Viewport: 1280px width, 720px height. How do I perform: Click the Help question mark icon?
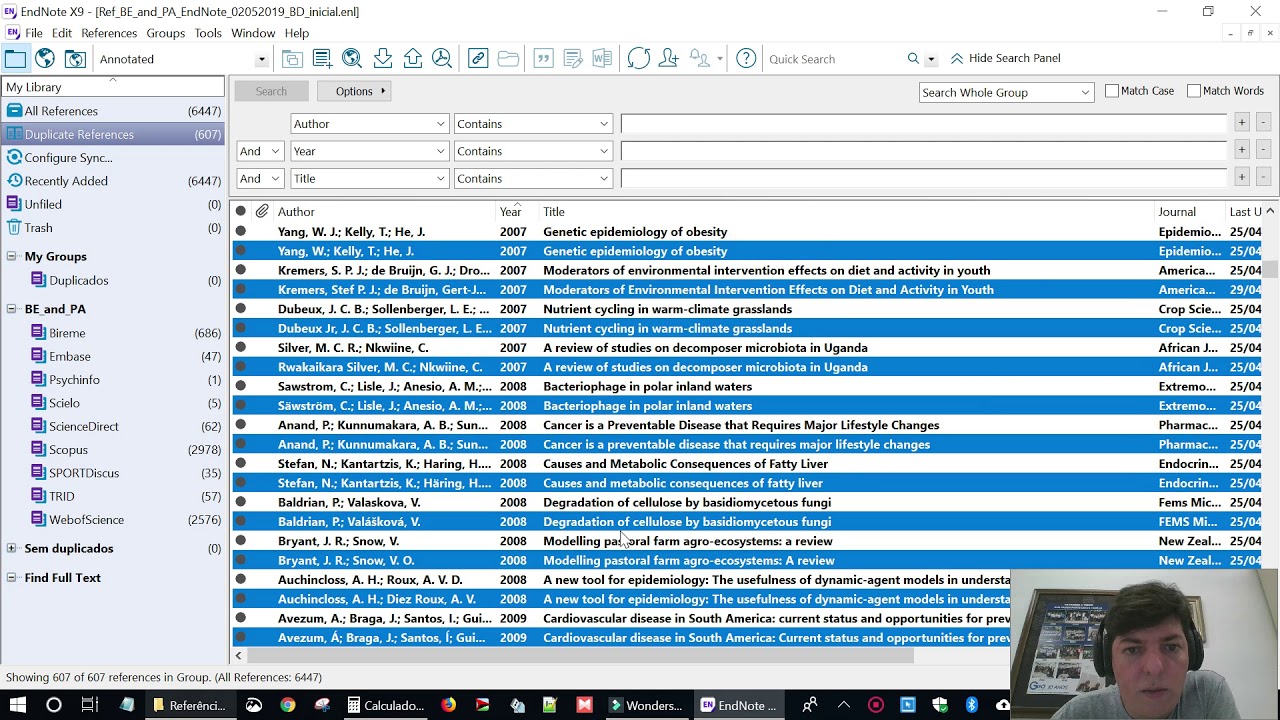pos(746,59)
